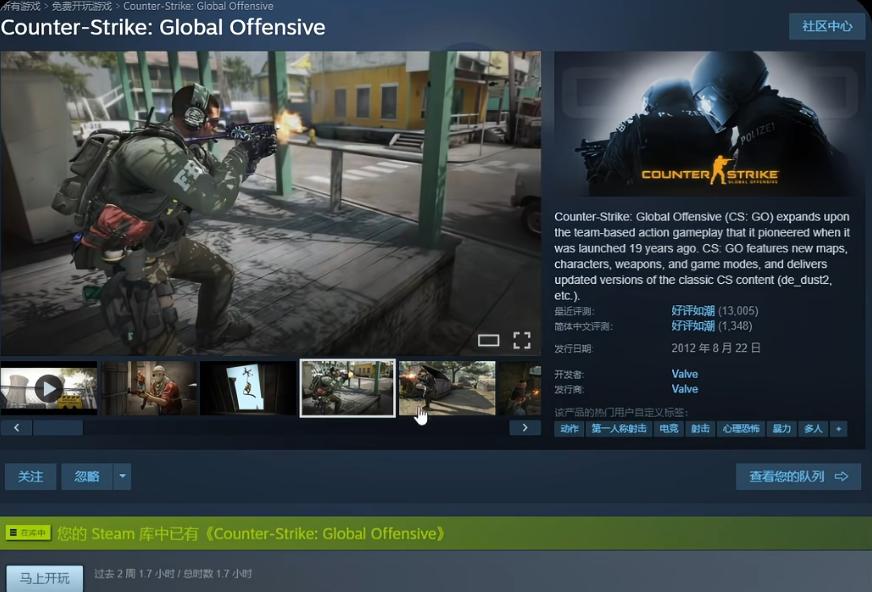Select the terrorist with rifle thumbnail
The image size is (872, 592).
coord(149,388)
